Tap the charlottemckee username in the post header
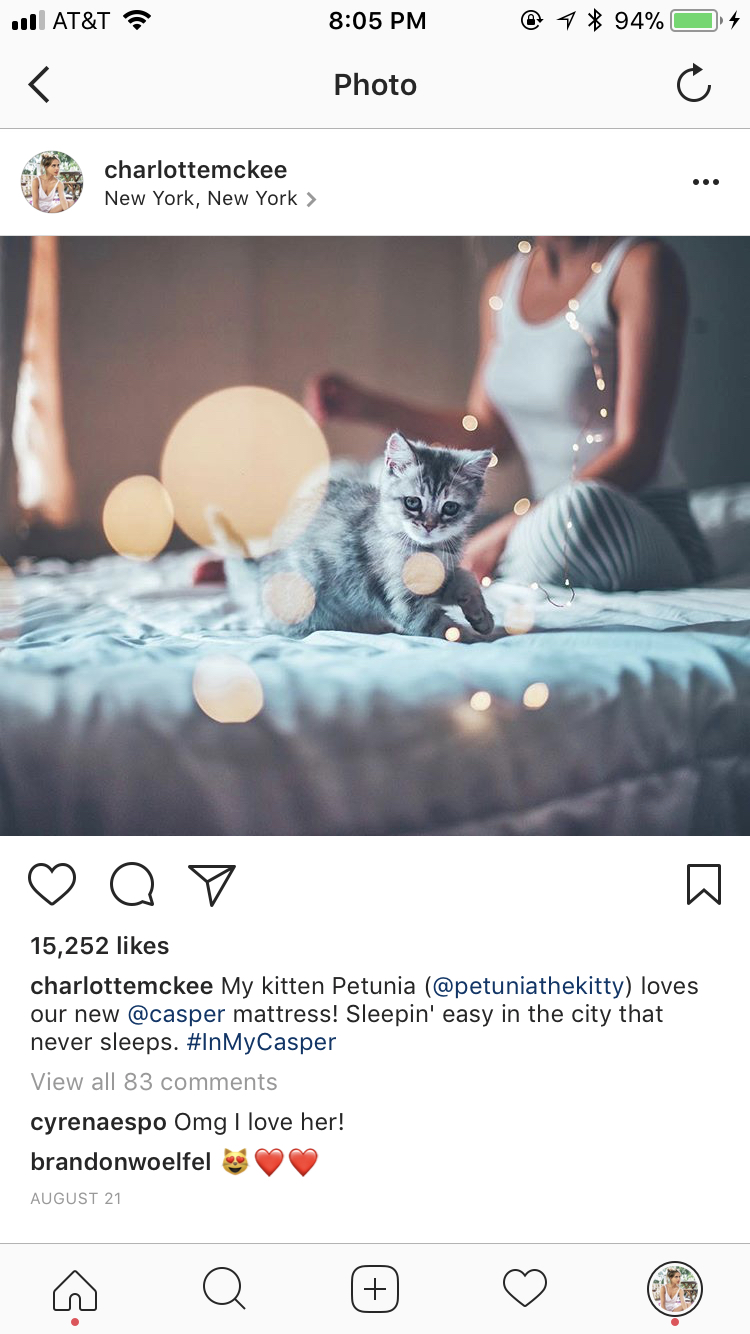This screenshot has width=750, height=1334. coord(196,169)
